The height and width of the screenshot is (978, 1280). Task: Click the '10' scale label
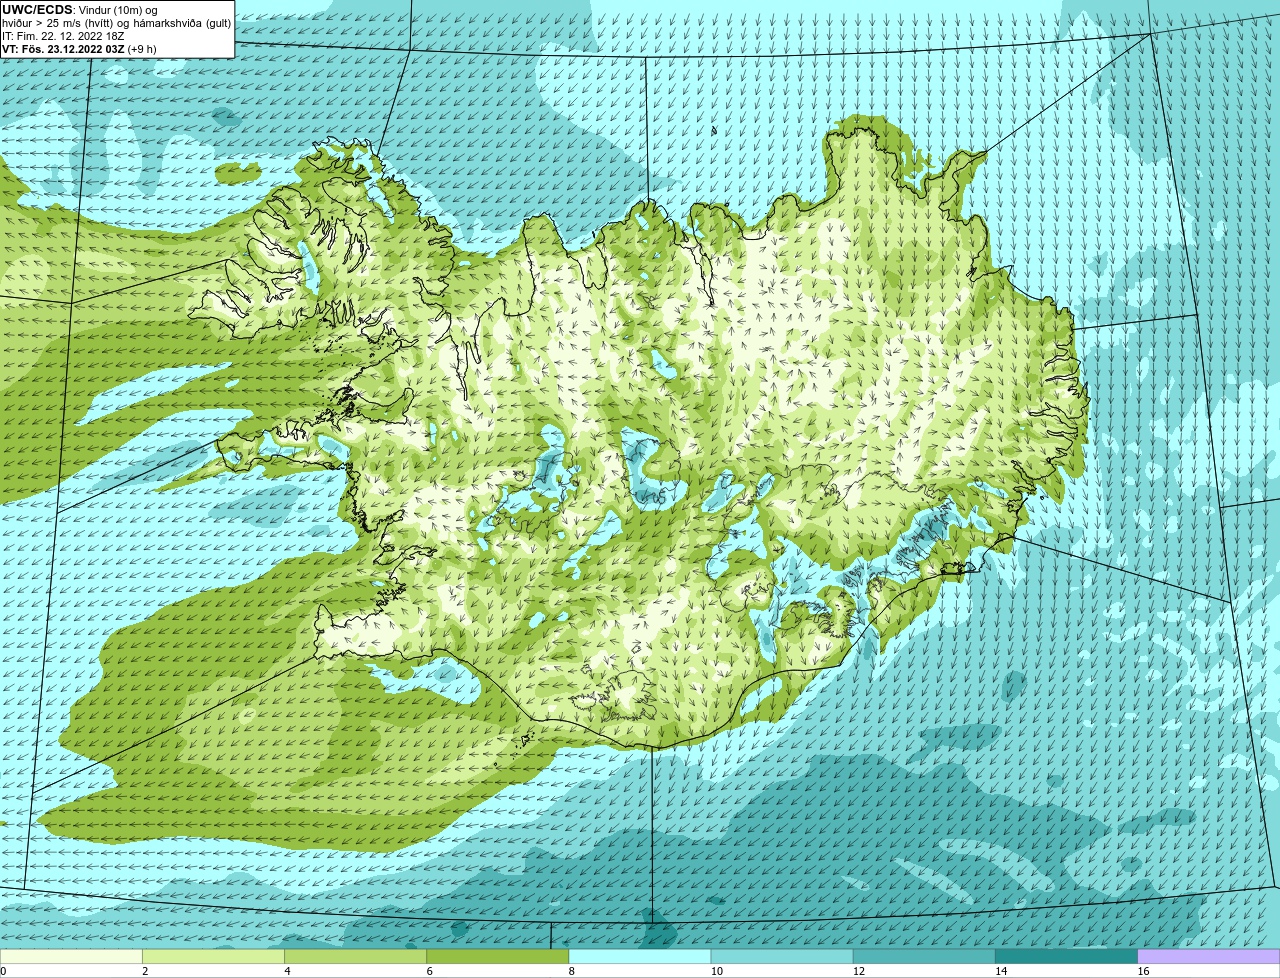coord(716,971)
